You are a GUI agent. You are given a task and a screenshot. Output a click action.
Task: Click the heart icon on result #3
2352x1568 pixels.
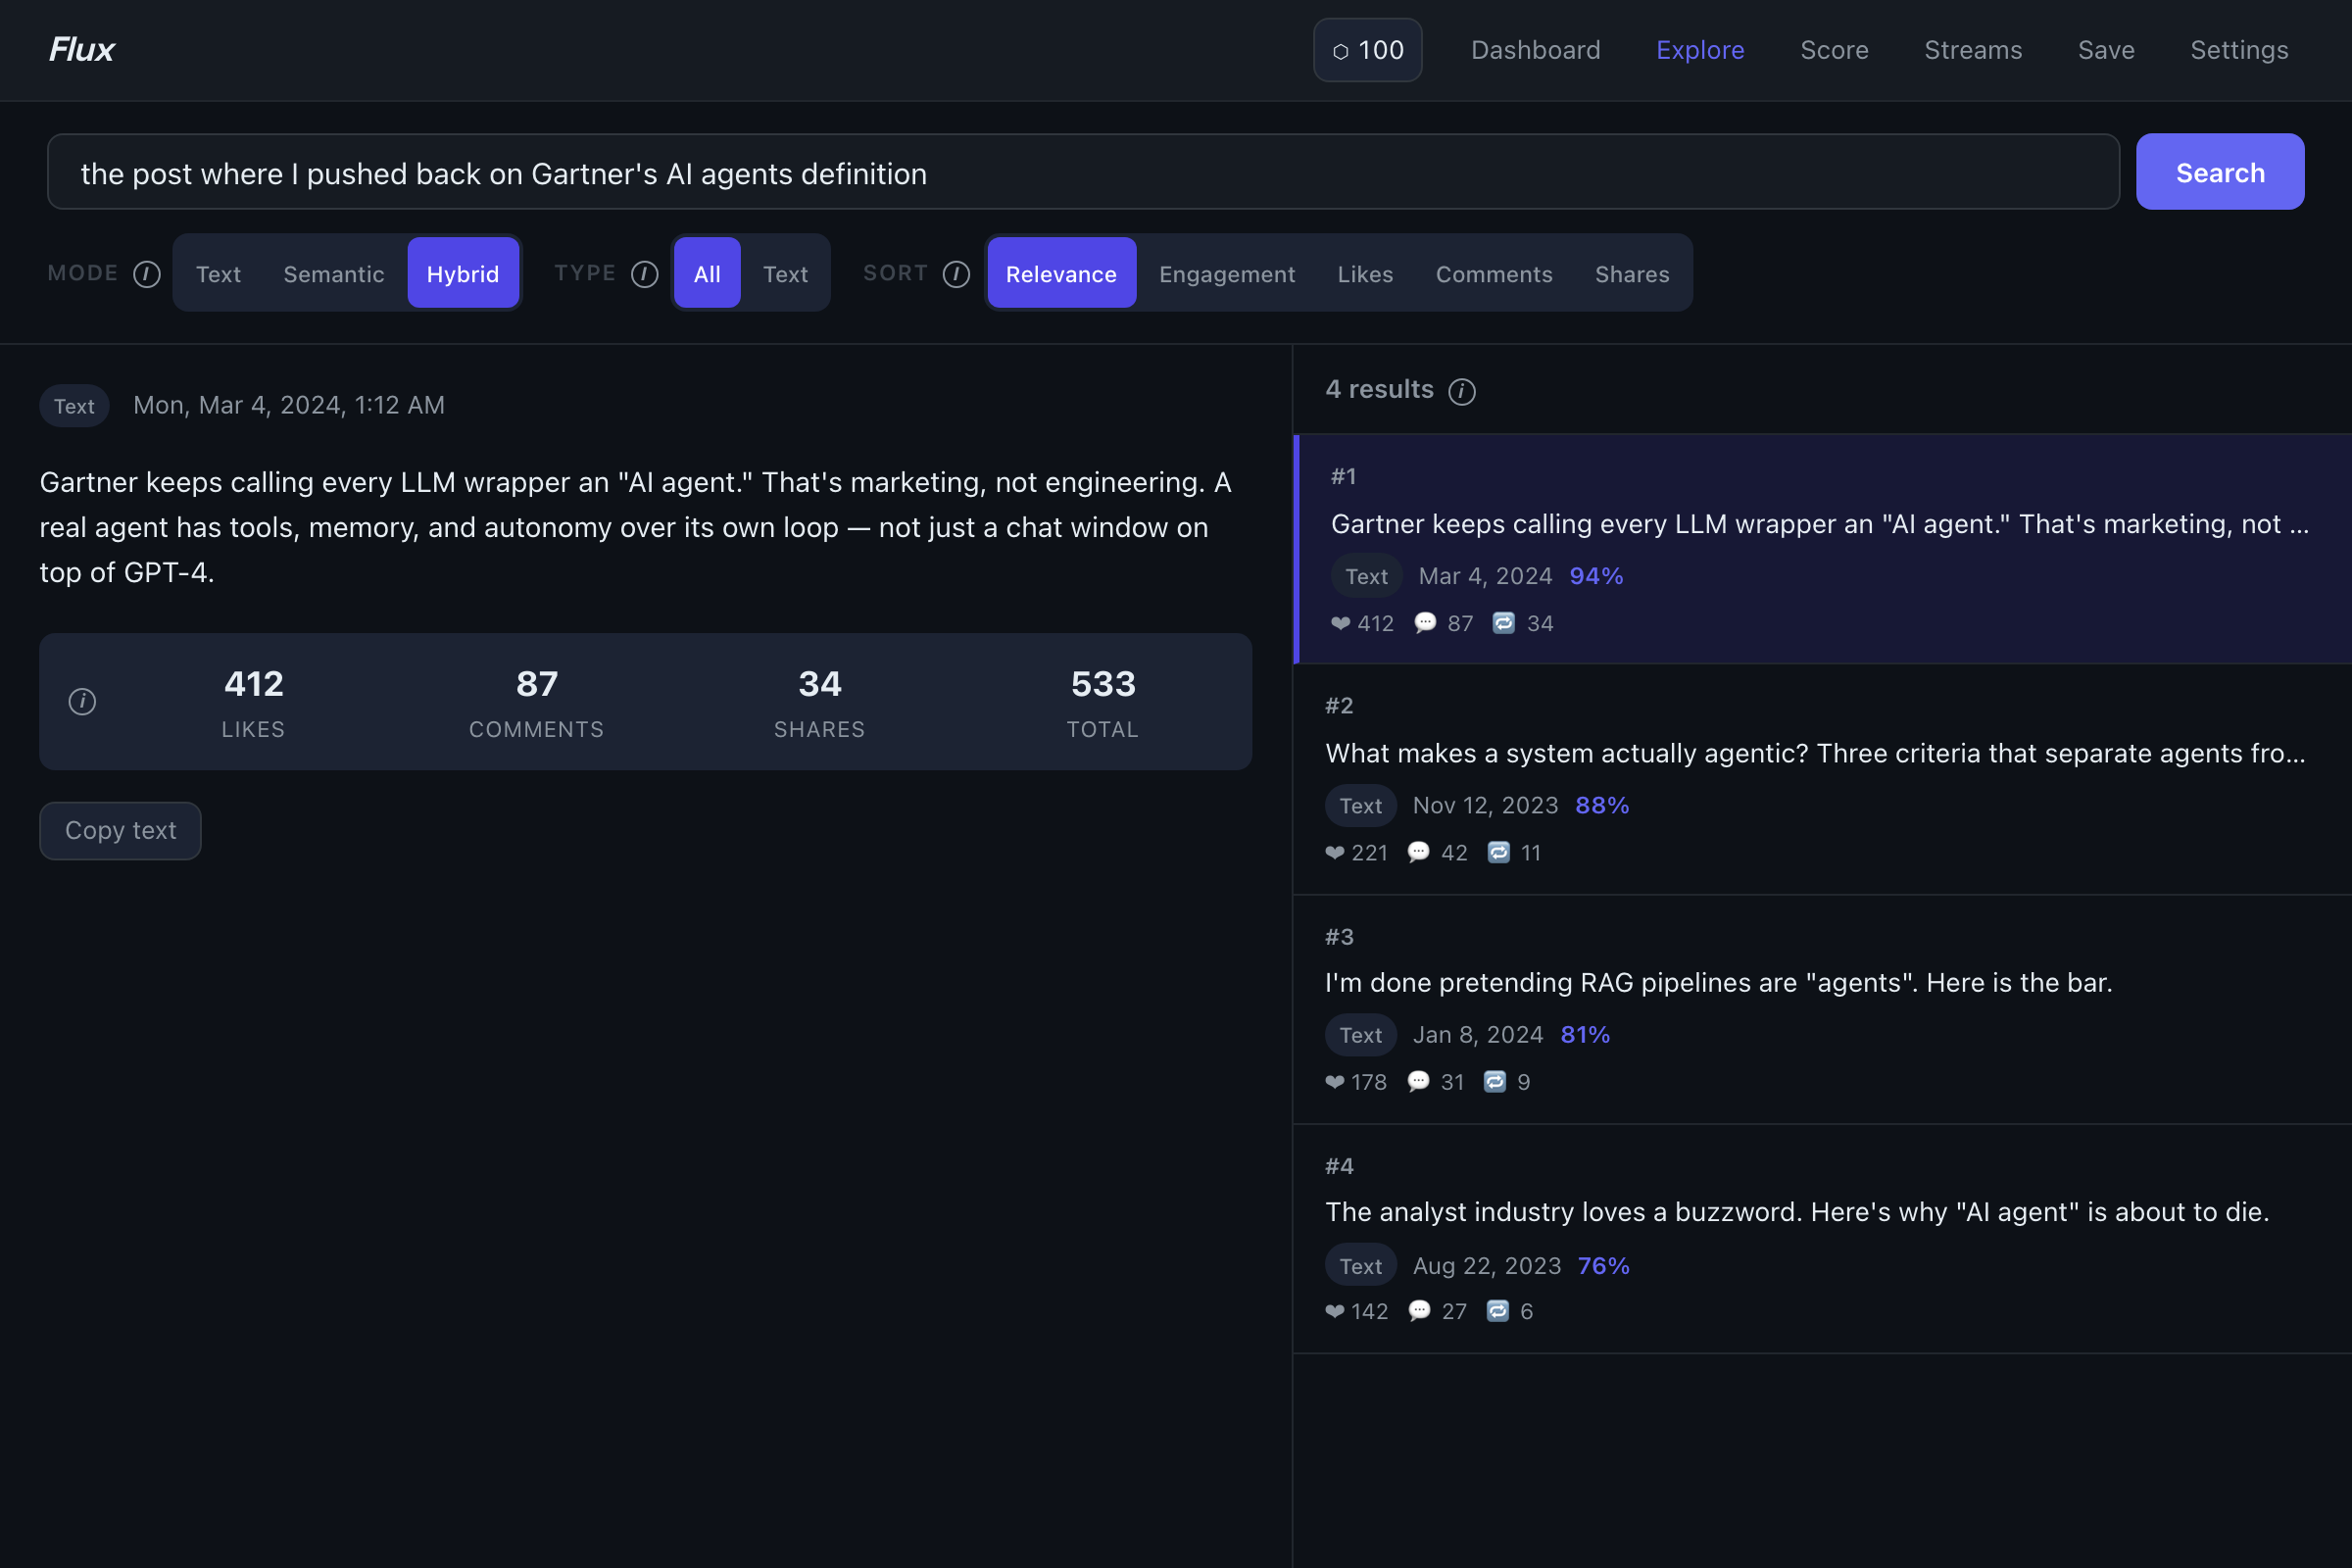pos(1335,1081)
